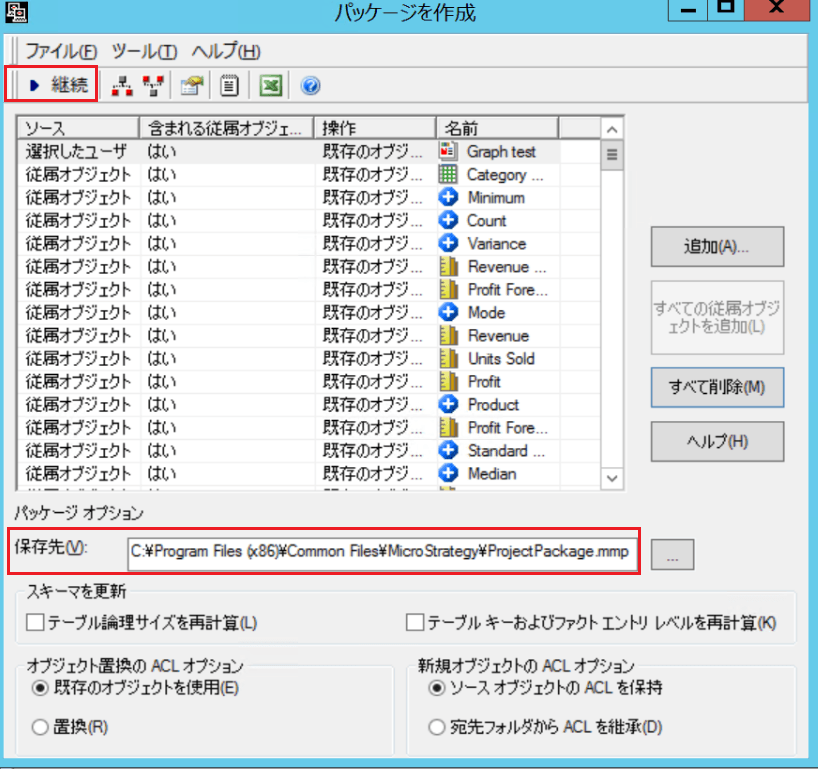
Task: Choose the 置換(R) radio option
Action: [40, 727]
